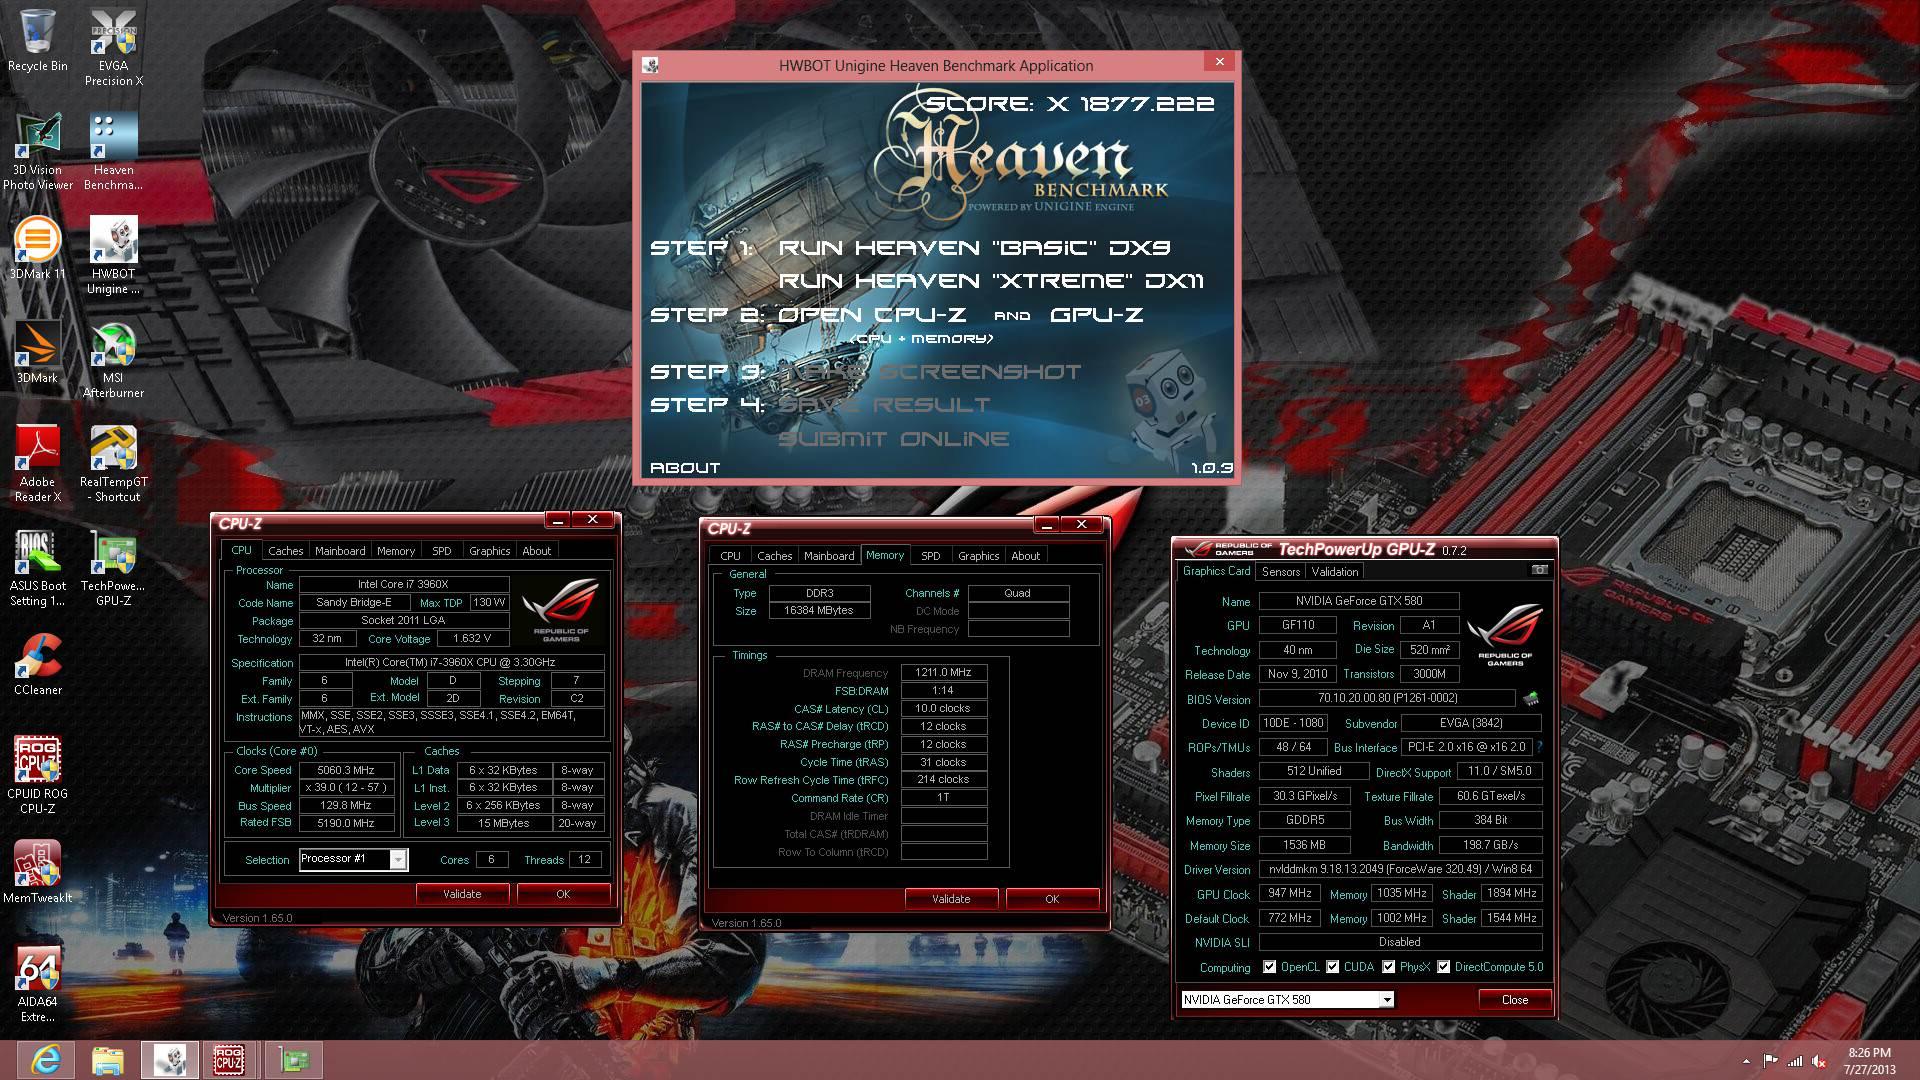Click Run Heaven "Basic" DX9
This screenshot has width=1920, height=1080.
[x=974, y=247]
